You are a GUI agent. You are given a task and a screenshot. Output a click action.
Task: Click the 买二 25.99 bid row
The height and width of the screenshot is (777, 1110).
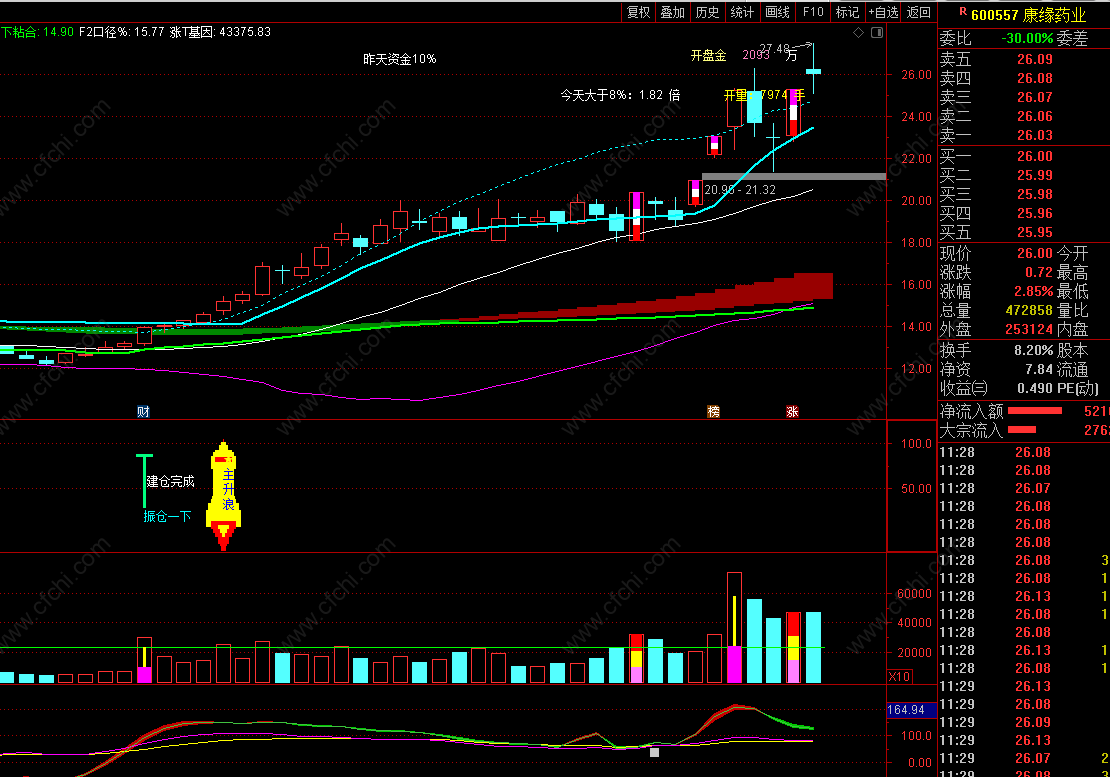996,175
